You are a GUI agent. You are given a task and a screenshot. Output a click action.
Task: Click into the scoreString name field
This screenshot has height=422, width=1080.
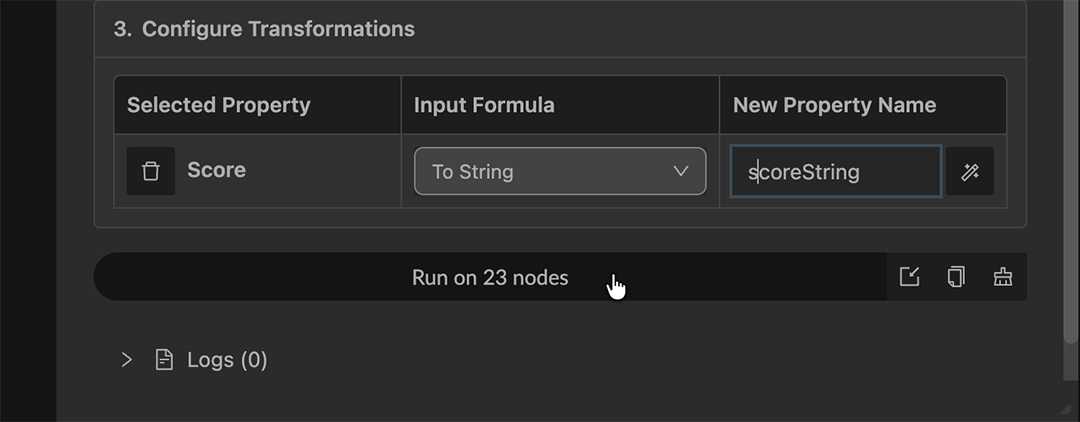[835, 172]
